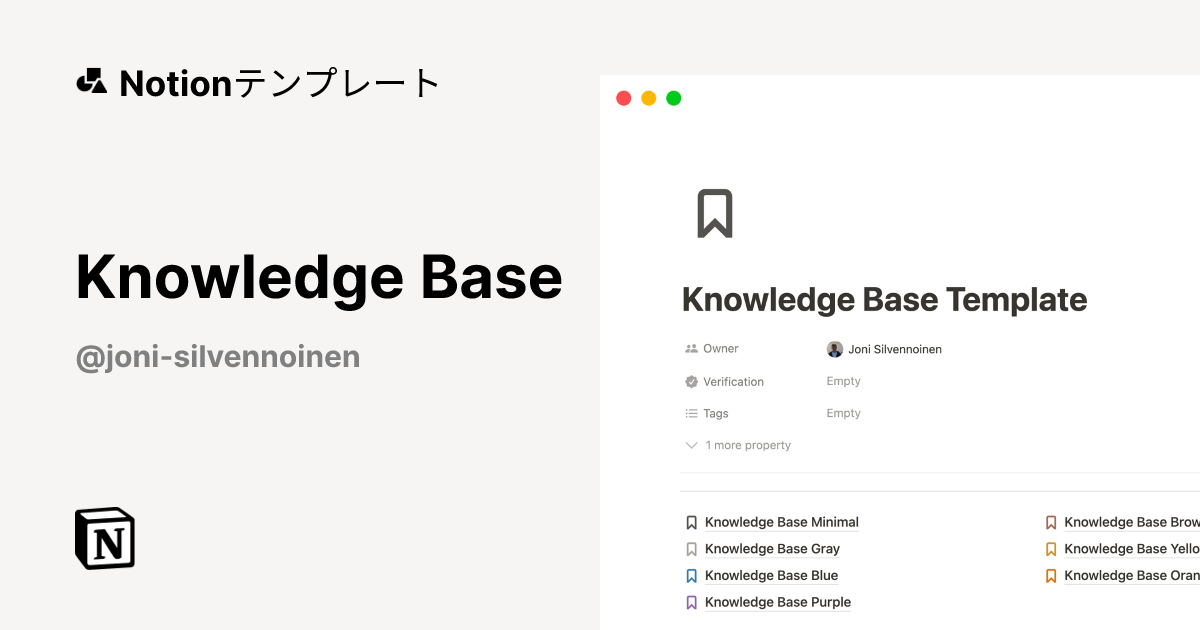The height and width of the screenshot is (630, 1200).
Task: Click blue bookmark icon beside Knowledge Base Blue
Action: (x=691, y=576)
